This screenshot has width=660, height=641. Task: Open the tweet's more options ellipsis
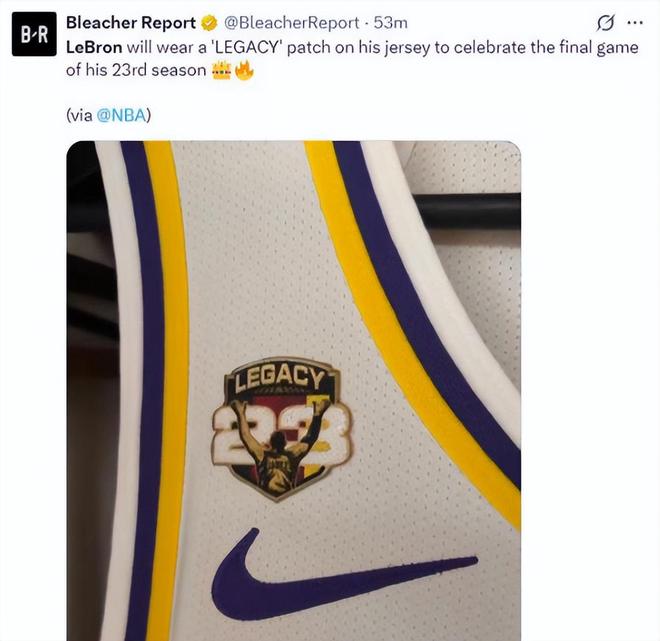634,23
